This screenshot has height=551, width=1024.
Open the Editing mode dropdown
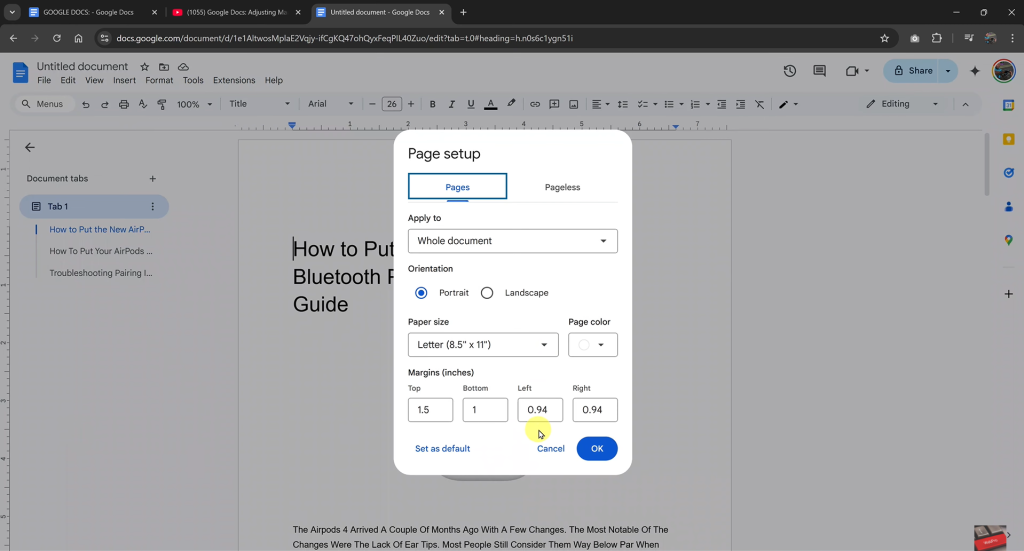(x=903, y=104)
